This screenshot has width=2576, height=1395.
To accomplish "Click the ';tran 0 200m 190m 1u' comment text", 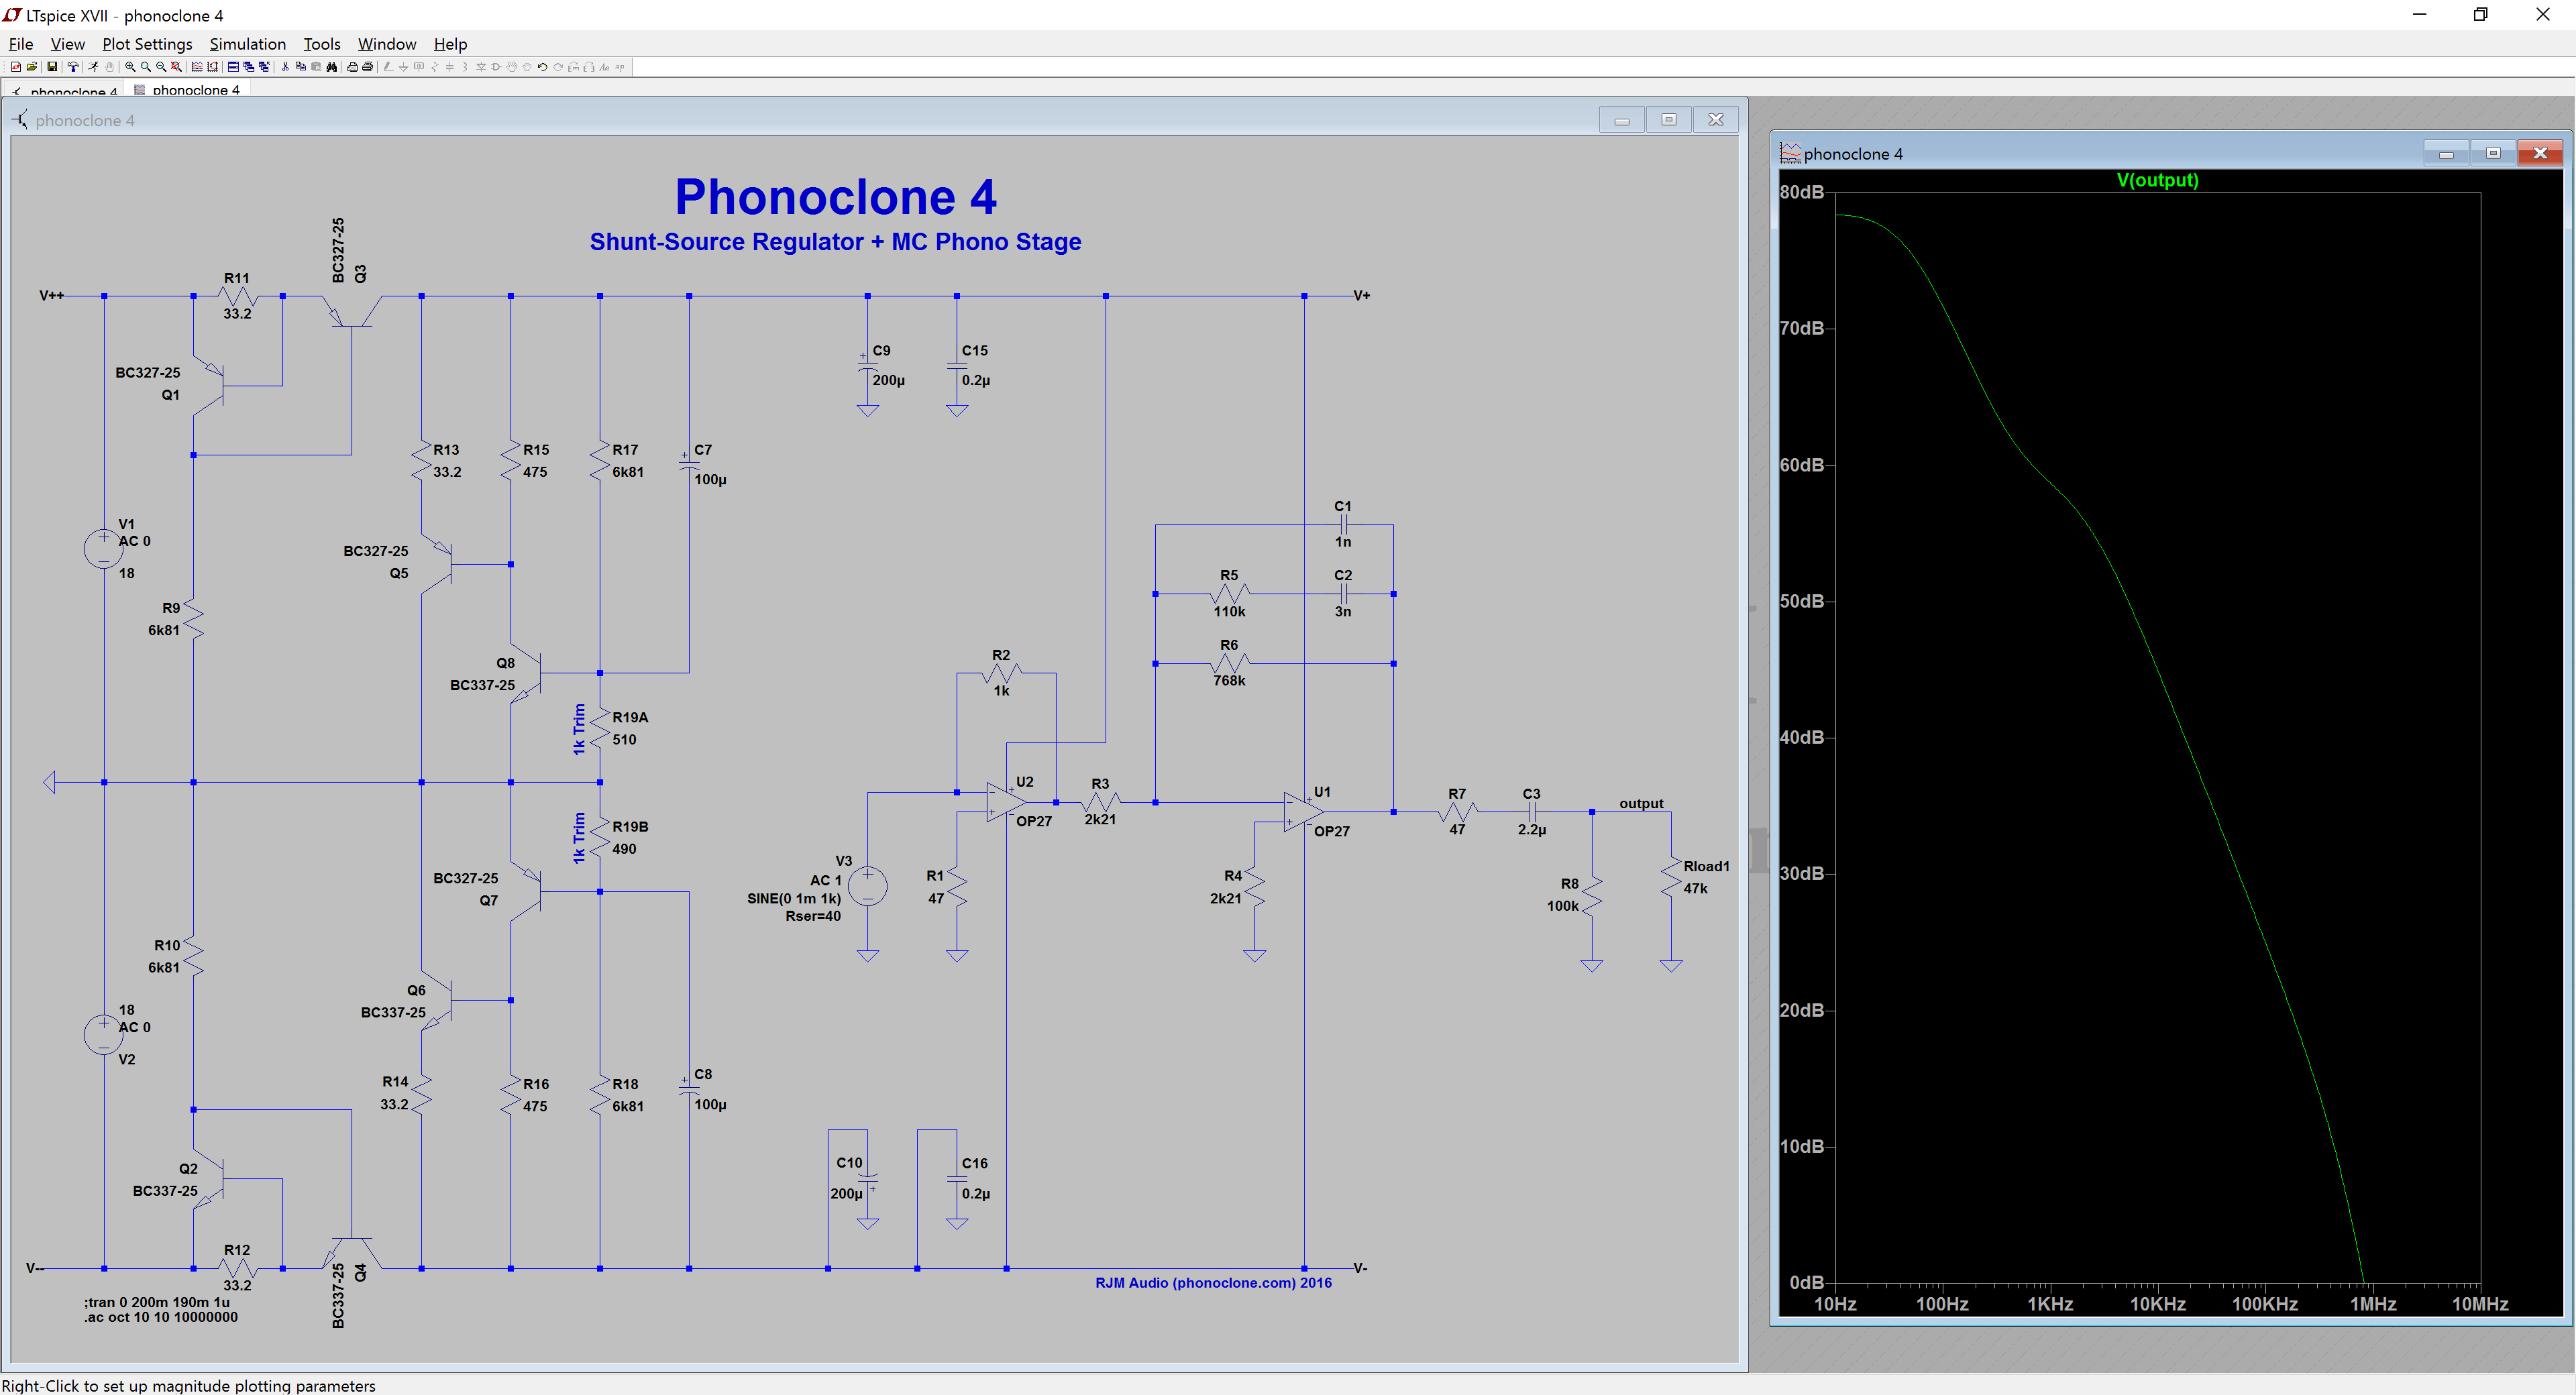I will pos(157,1302).
